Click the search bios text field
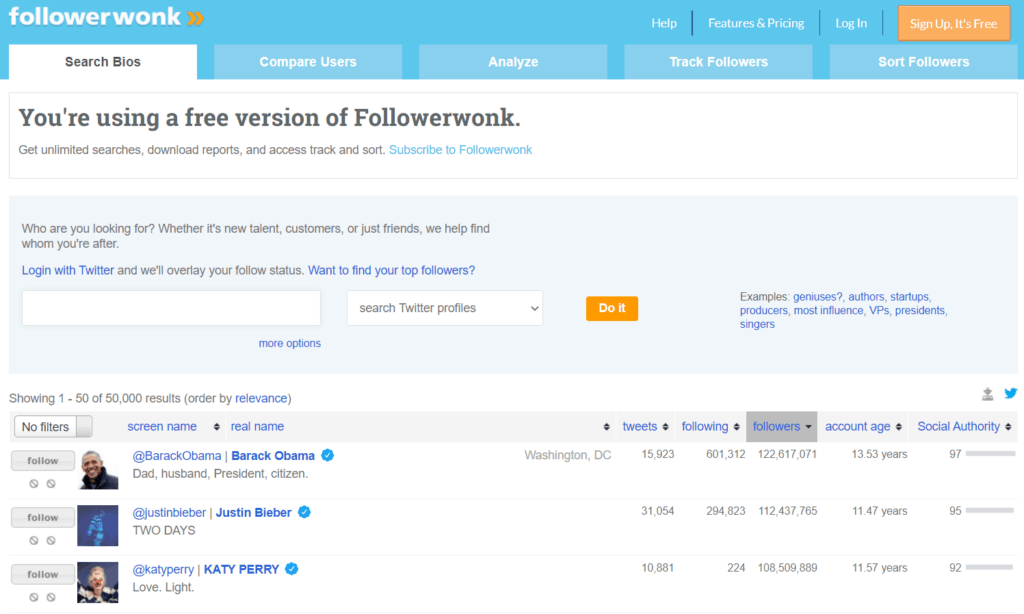This screenshot has width=1024, height=614. point(171,308)
